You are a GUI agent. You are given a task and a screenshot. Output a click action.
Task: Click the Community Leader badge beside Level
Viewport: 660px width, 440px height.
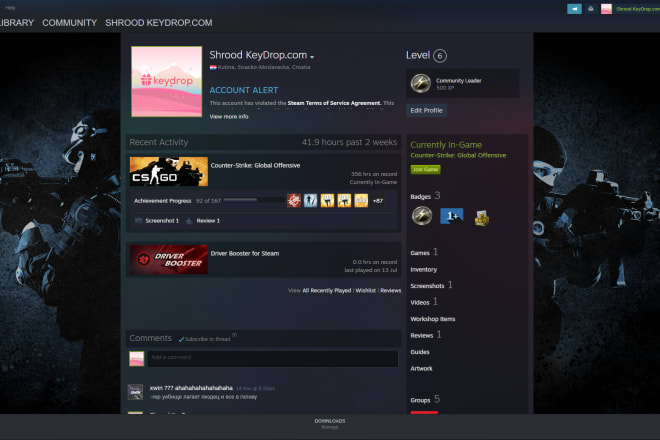tap(420, 83)
